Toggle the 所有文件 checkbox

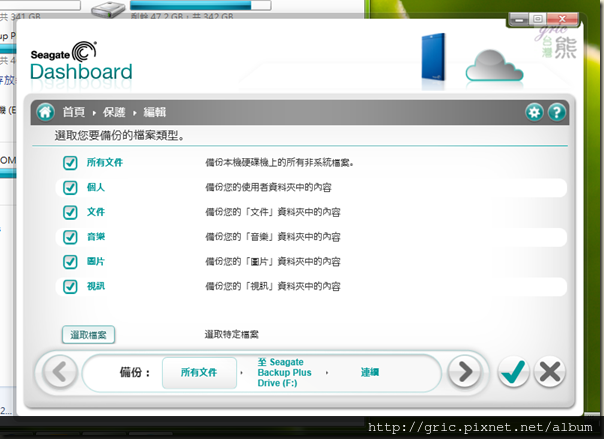point(70,163)
